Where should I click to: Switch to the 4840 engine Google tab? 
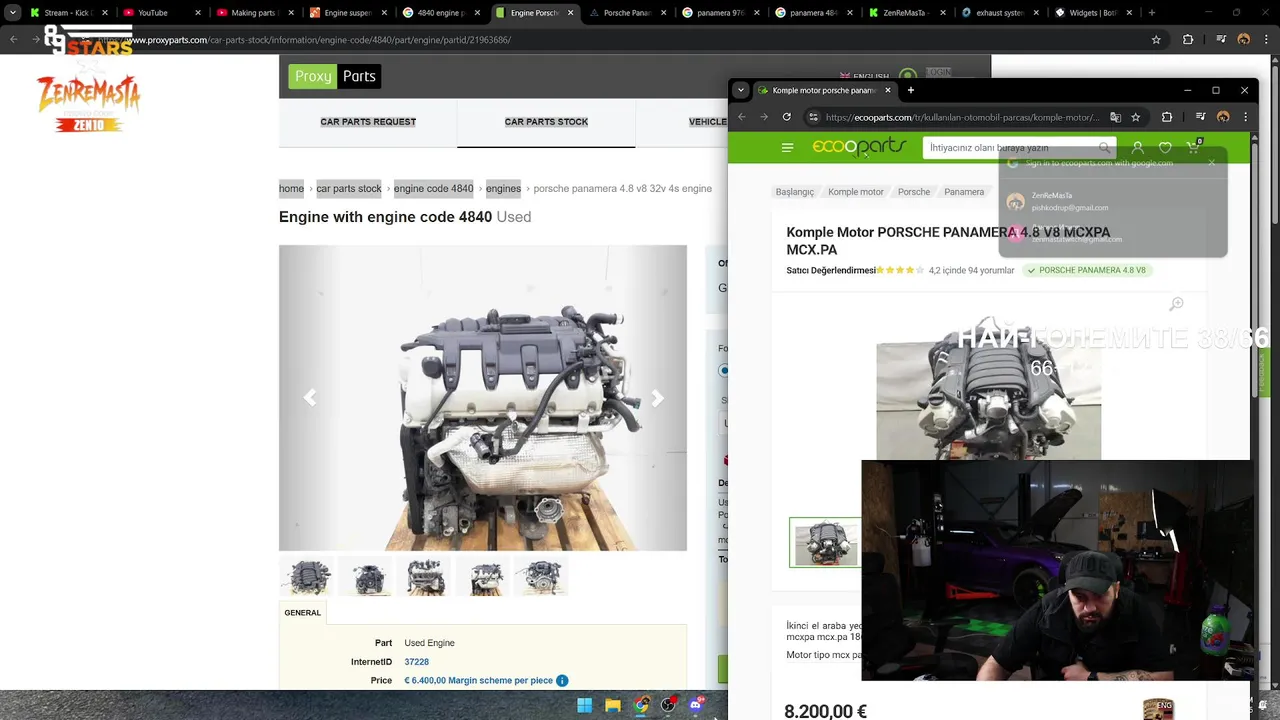(x=440, y=13)
